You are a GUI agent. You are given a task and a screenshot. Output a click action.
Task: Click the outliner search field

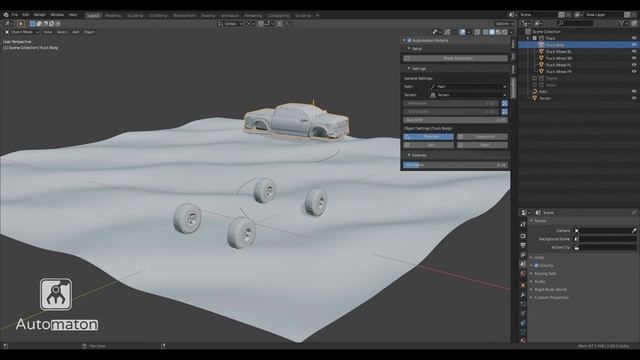click(x=575, y=23)
